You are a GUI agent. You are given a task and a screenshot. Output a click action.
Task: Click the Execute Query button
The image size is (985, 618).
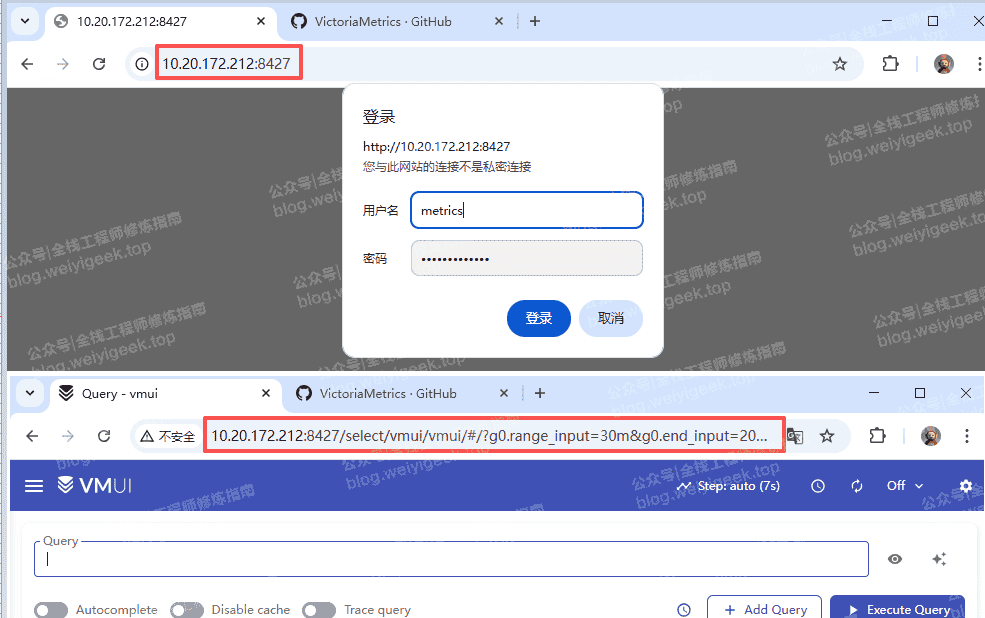(x=897, y=610)
